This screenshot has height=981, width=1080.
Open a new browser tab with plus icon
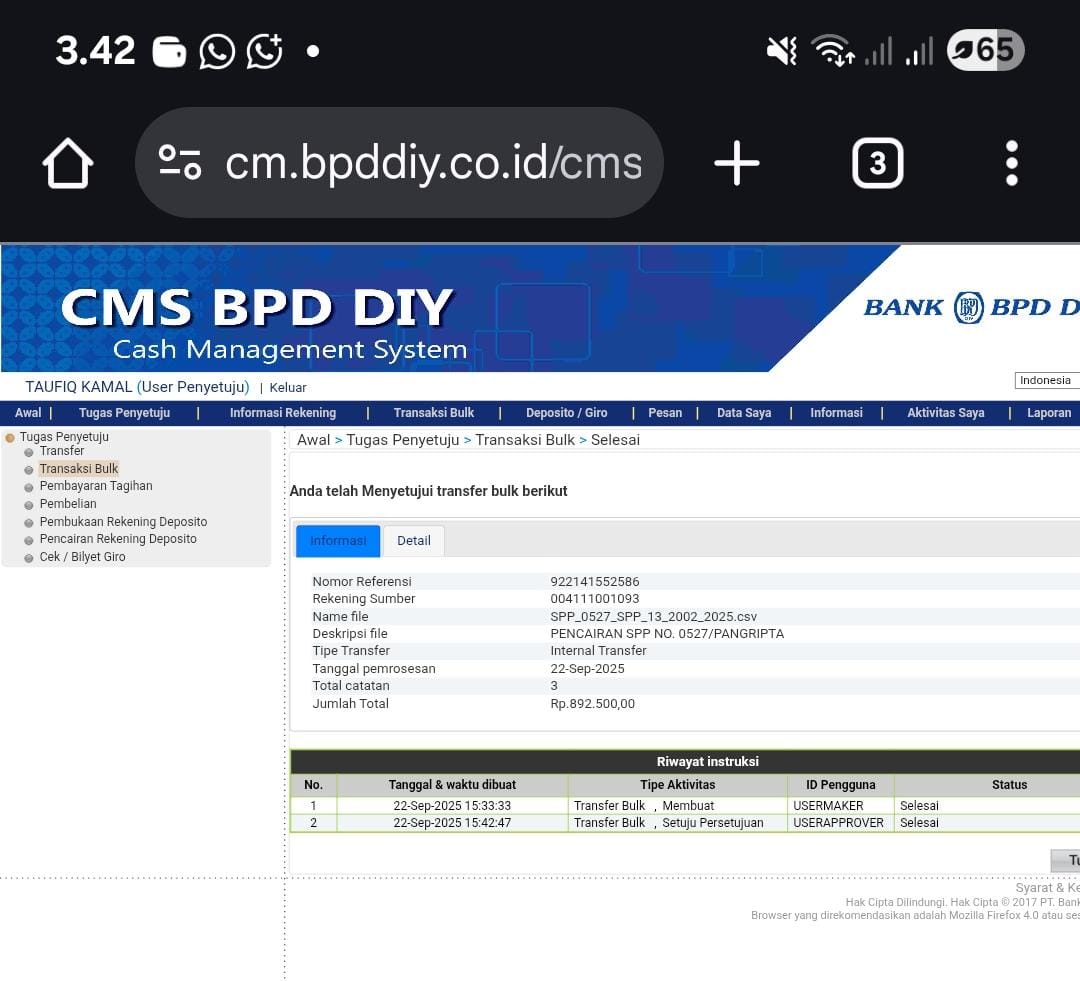coord(736,163)
